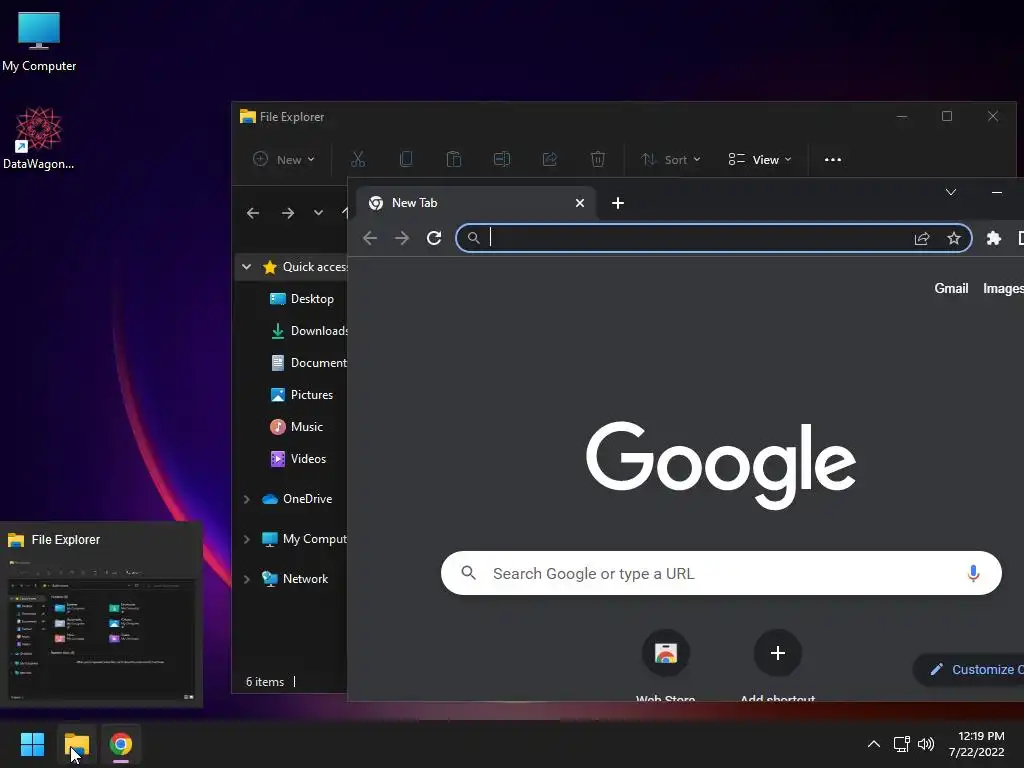Screen dimensions: 1024x768
Task: Open the volume tray icon
Action: [926, 744]
